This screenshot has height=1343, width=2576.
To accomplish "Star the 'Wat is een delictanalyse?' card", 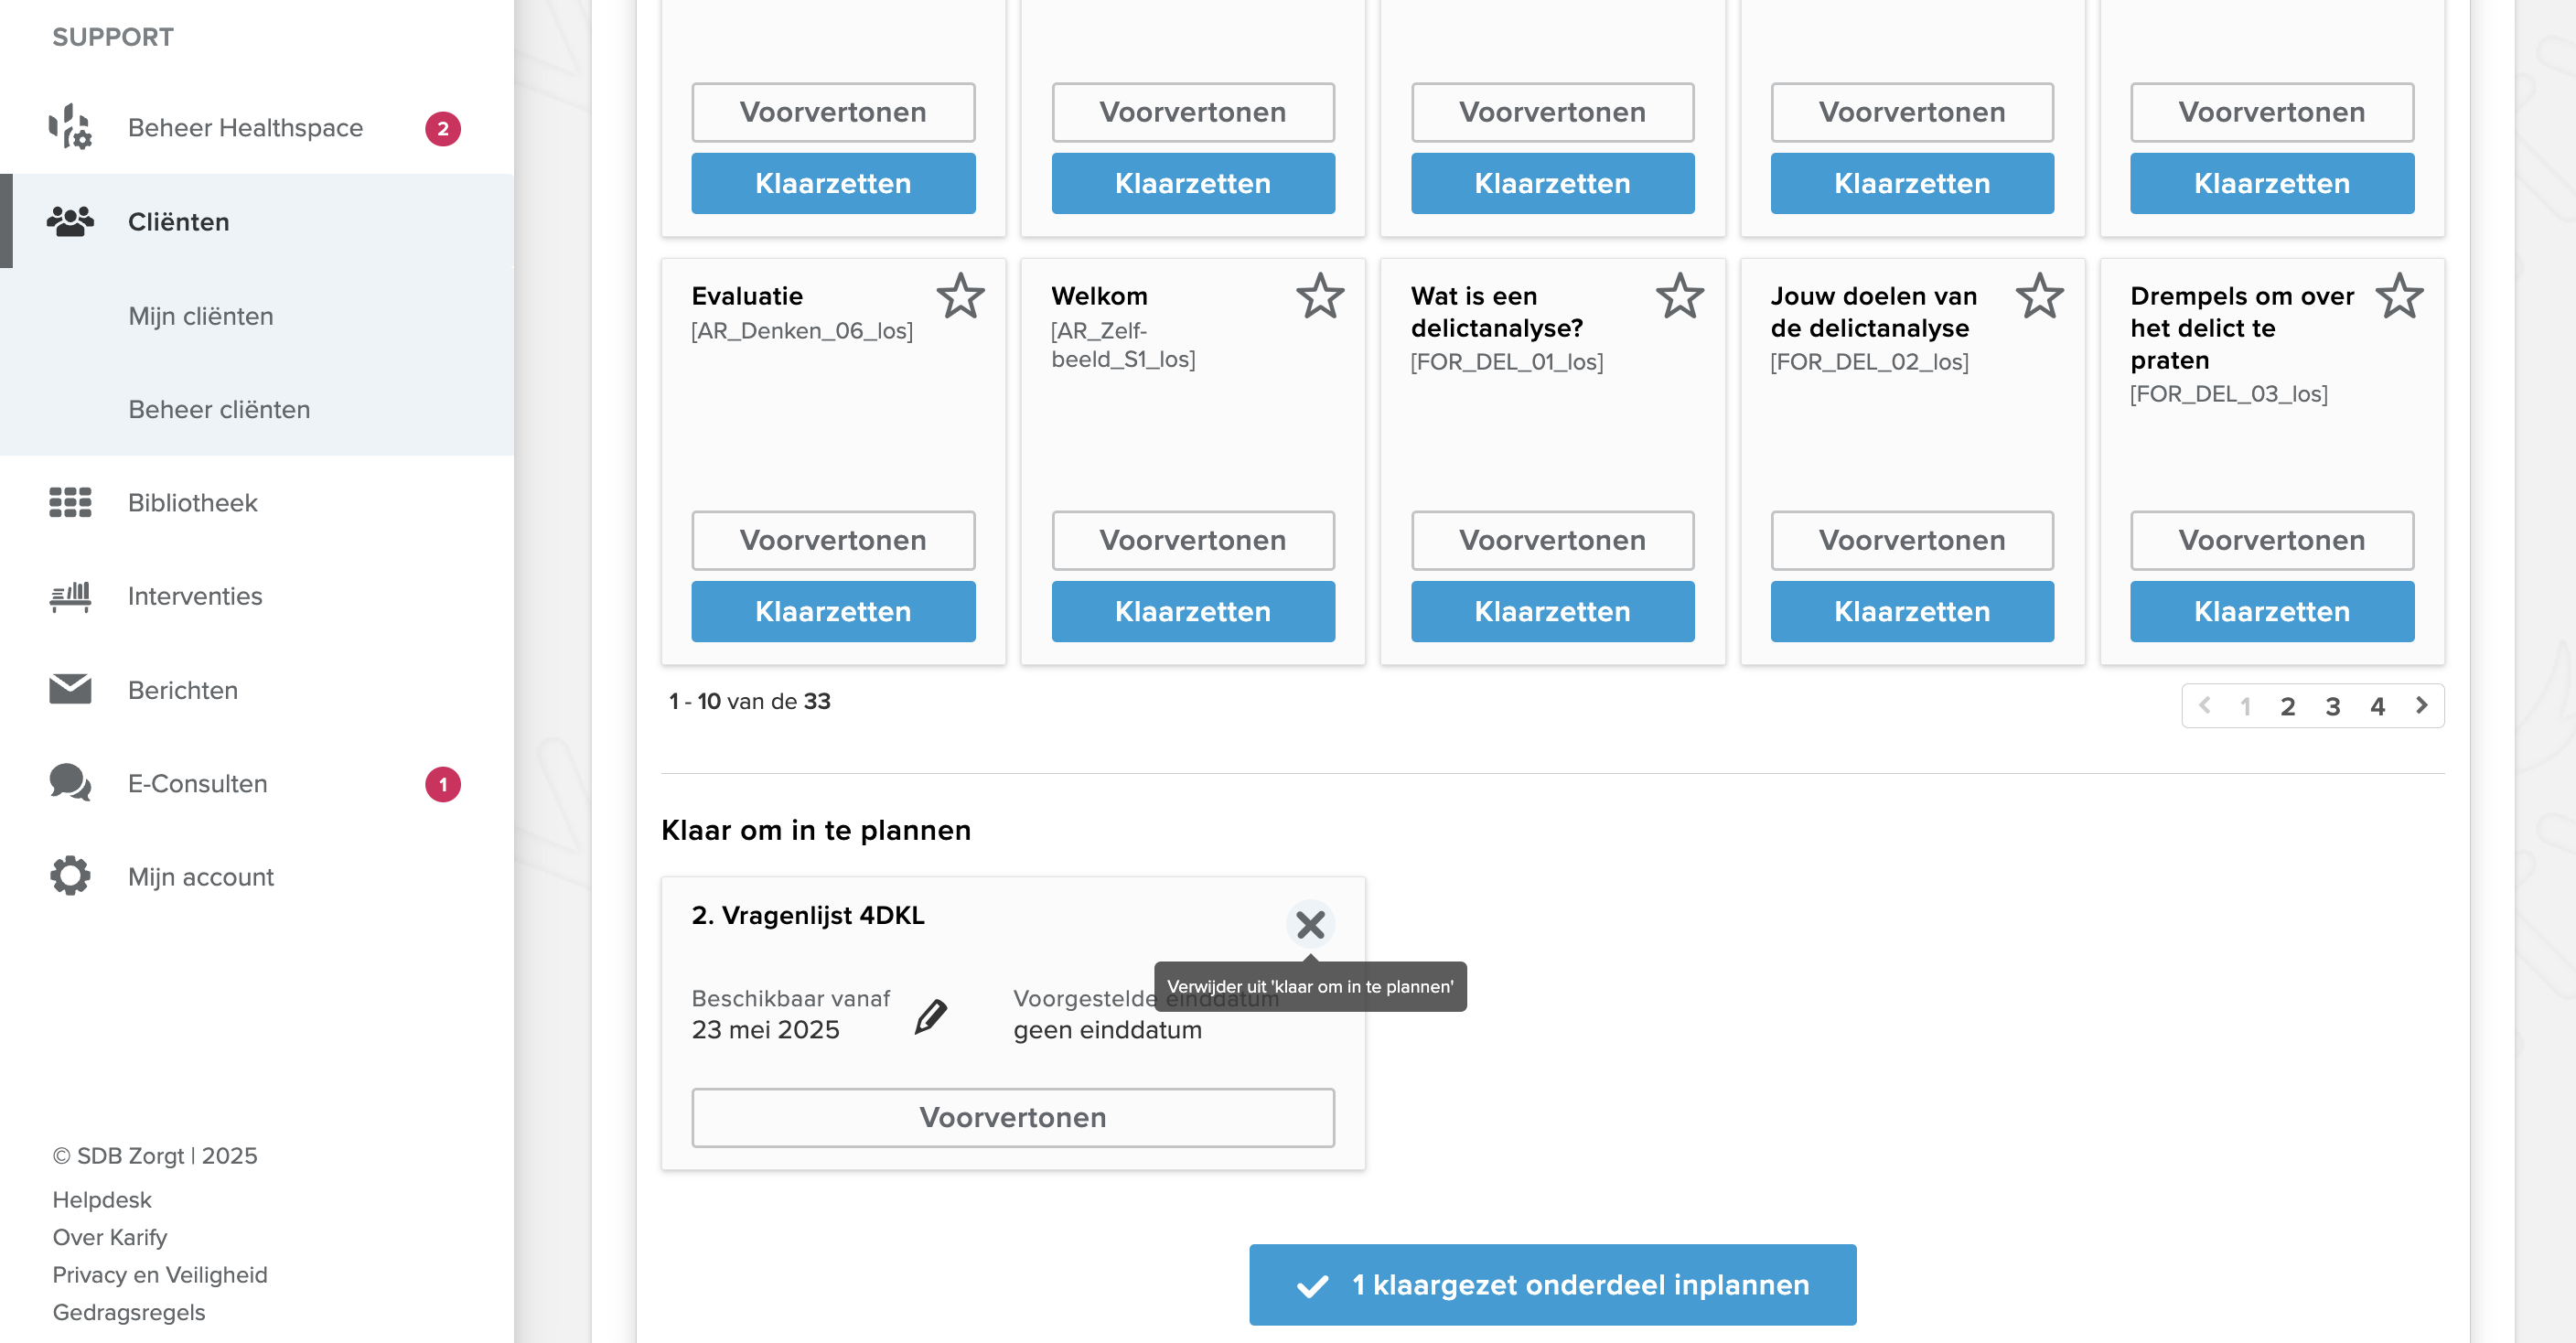I will tap(1680, 296).
